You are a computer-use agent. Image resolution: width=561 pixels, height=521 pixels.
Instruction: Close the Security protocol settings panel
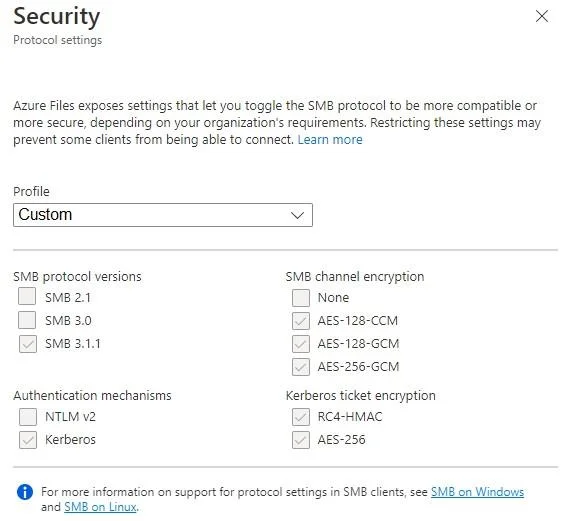tap(542, 16)
